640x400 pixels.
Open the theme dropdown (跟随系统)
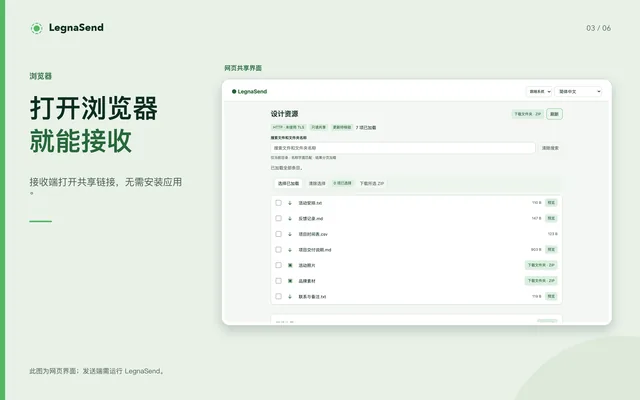click(x=539, y=92)
